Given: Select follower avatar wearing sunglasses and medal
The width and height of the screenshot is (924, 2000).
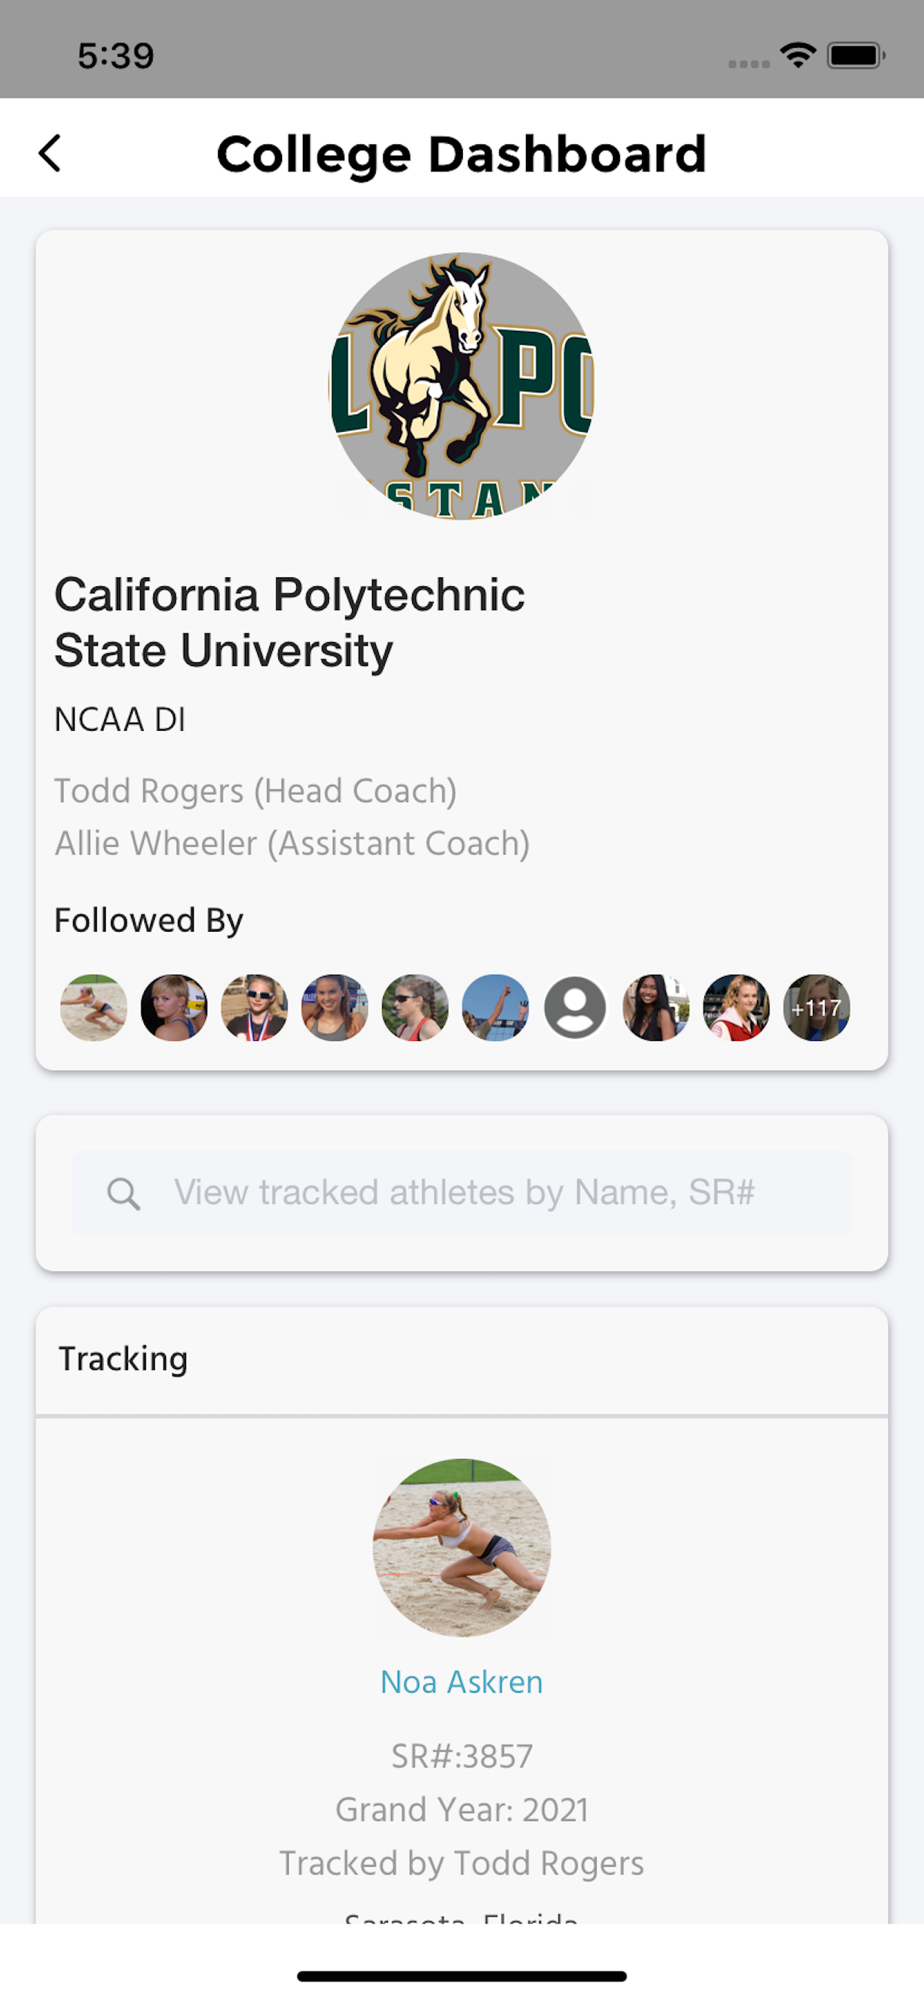Looking at the screenshot, I should [254, 1008].
